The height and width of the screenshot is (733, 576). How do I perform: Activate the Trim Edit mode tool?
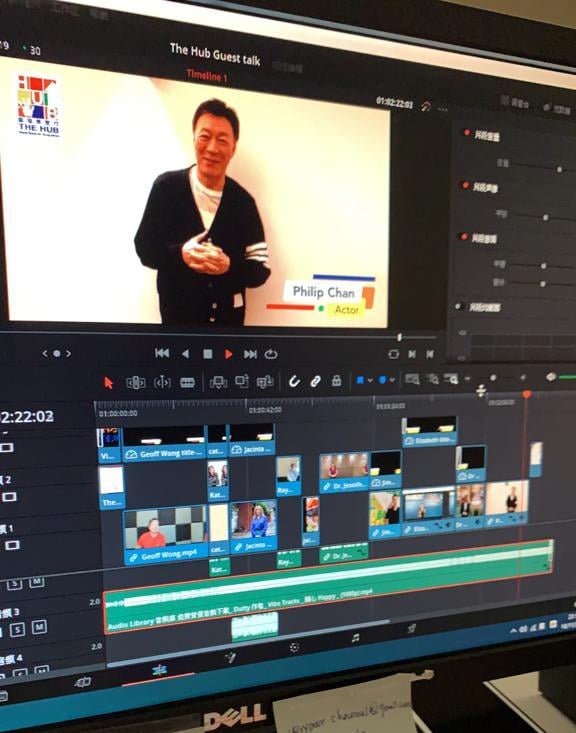135,383
